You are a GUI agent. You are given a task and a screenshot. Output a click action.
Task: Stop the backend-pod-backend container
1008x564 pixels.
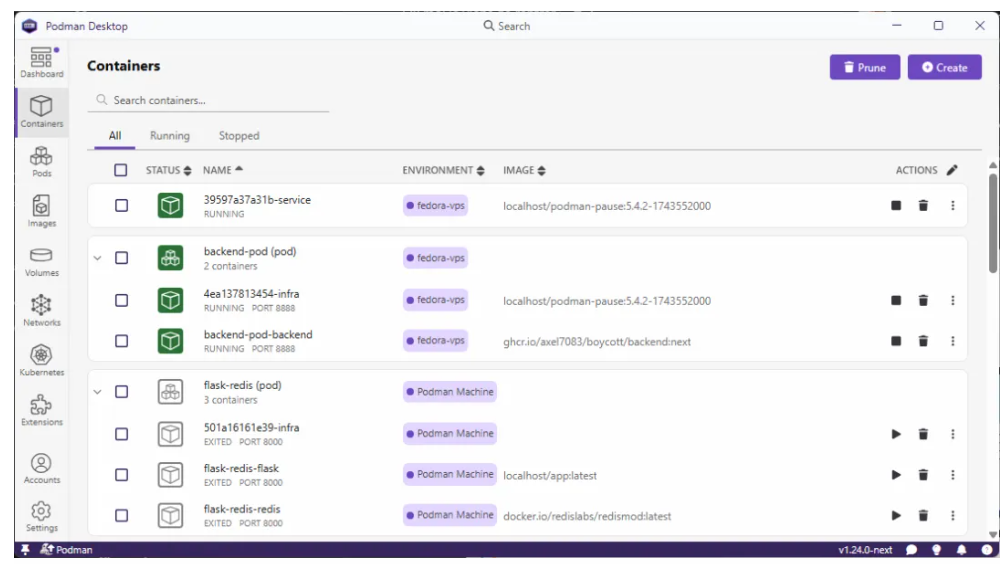896,341
